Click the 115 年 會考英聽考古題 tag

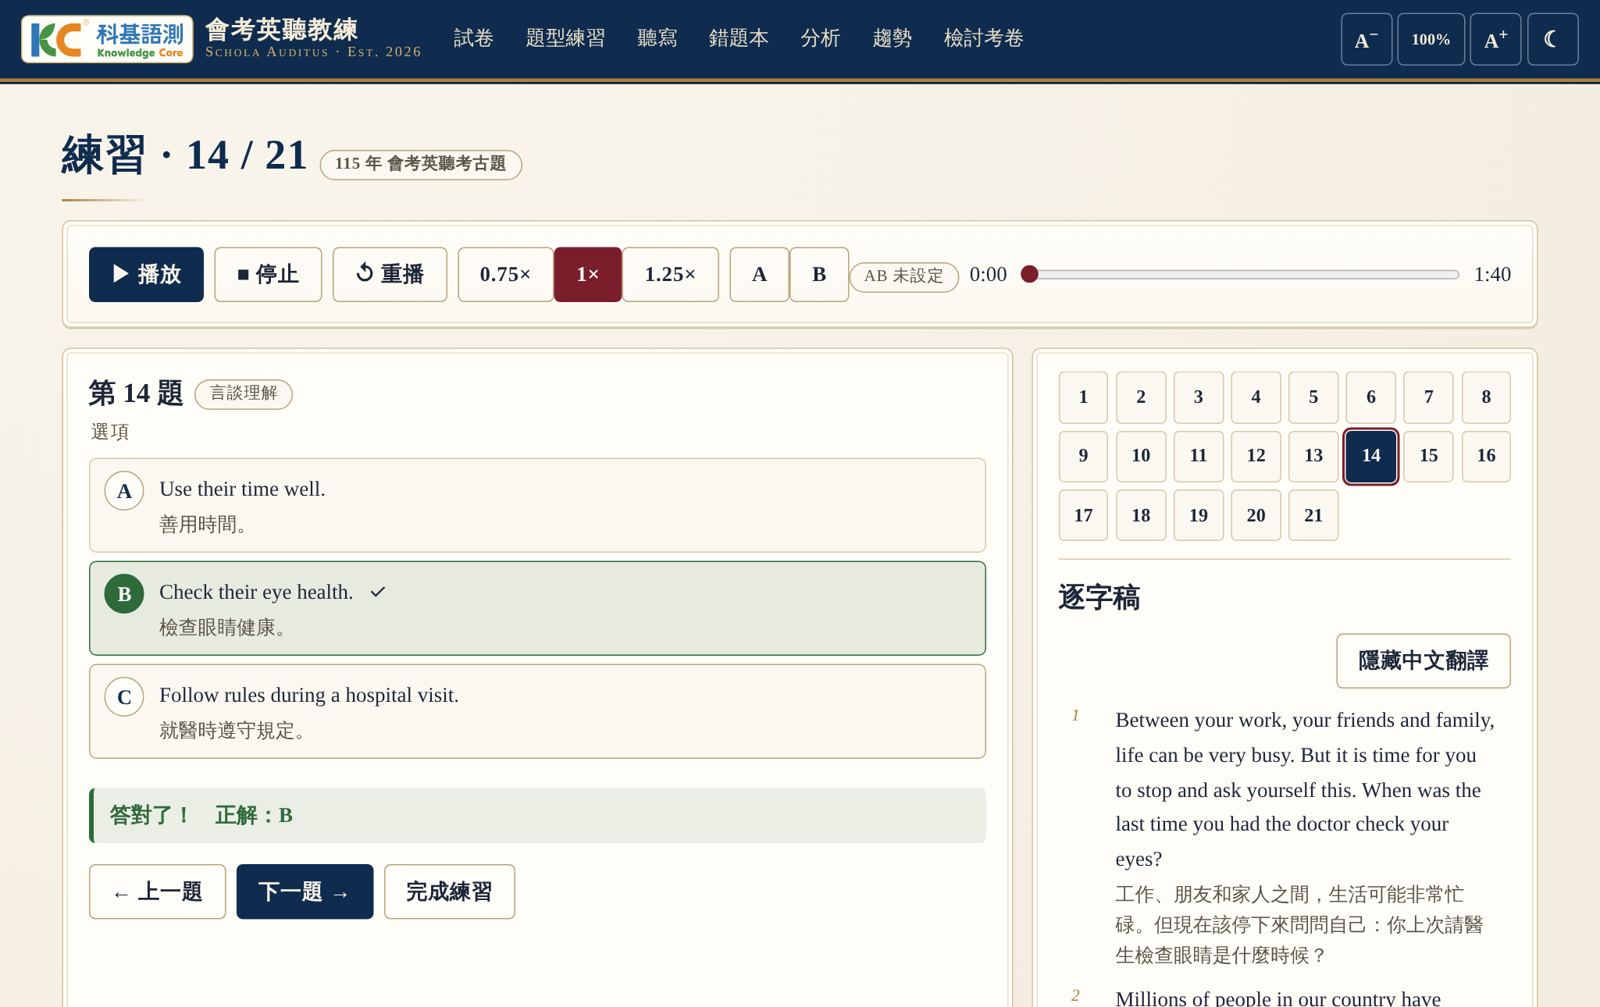pyautogui.click(x=421, y=164)
